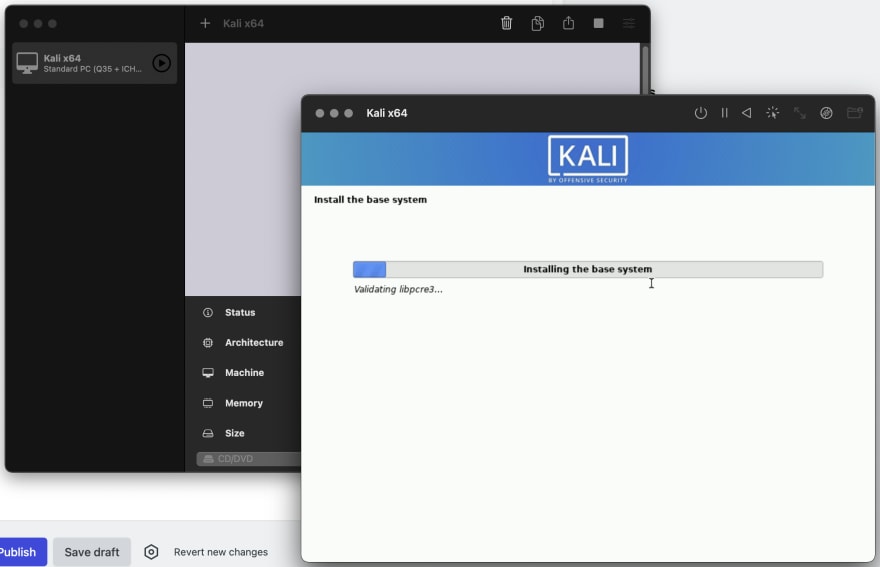Select the Memory label

(x=244, y=403)
